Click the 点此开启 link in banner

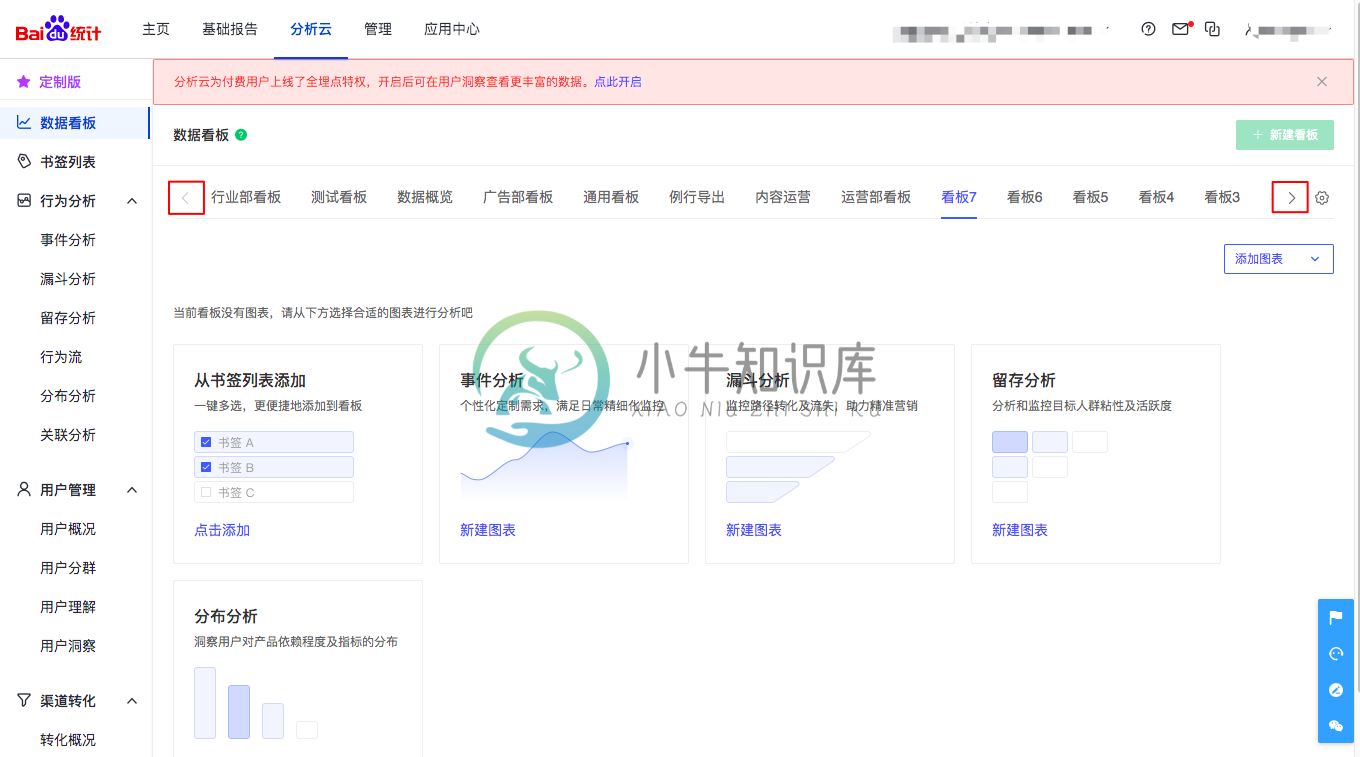618,82
